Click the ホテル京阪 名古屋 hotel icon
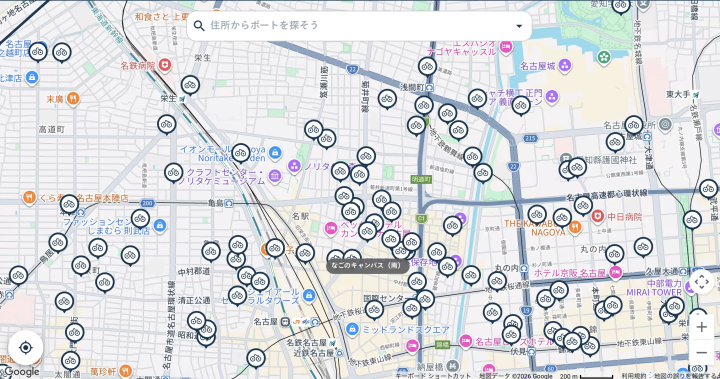 (615, 273)
